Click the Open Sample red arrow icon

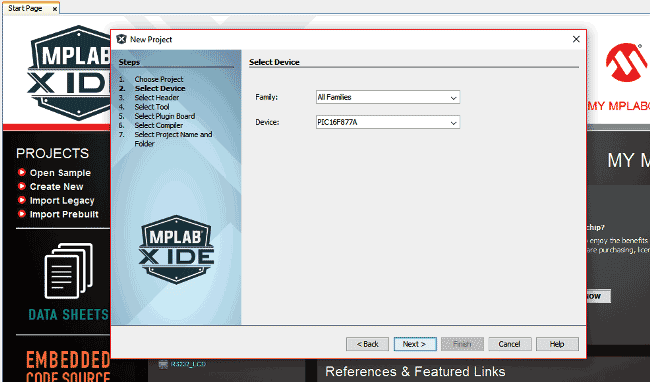point(22,172)
